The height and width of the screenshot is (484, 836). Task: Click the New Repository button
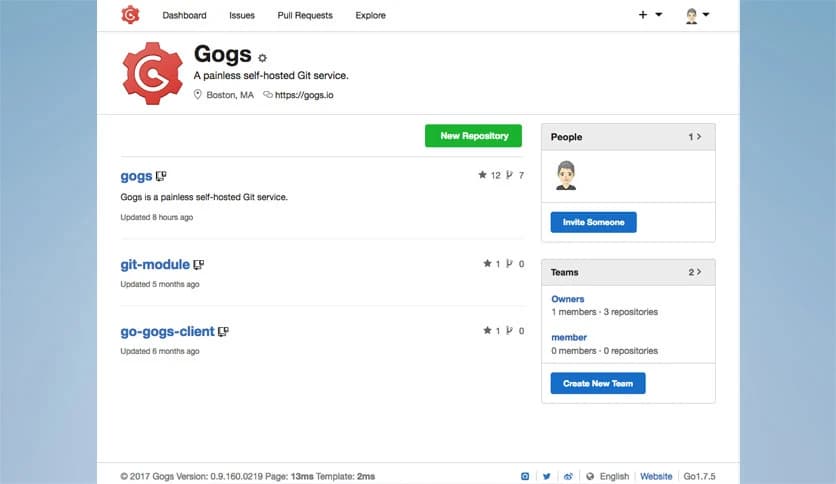[473, 136]
